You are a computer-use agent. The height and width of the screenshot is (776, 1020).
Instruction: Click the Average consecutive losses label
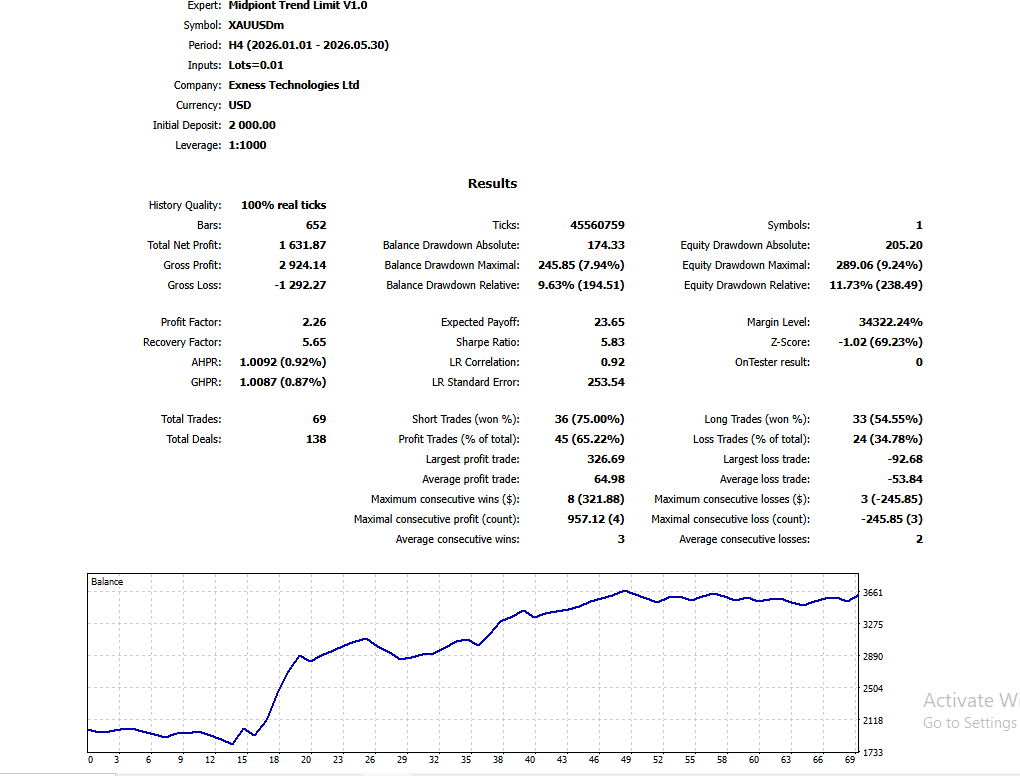click(x=744, y=539)
